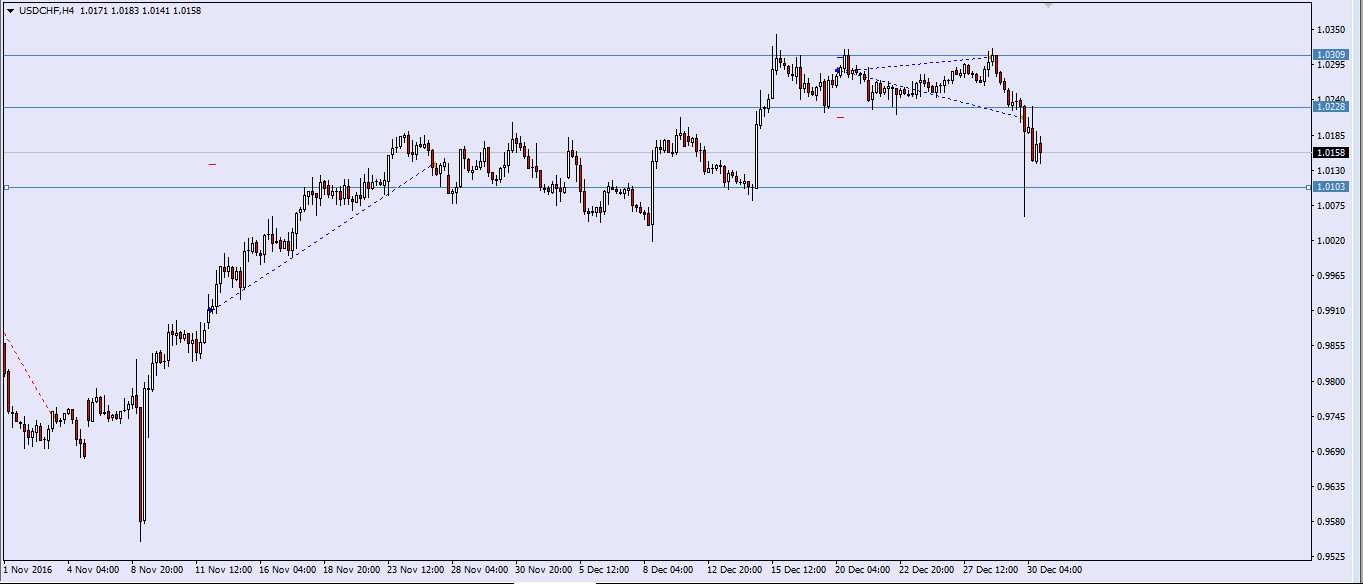The image size is (1363, 584).
Task: Click the 1.0228 price tag on the axis
Action: click(x=1331, y=107)
